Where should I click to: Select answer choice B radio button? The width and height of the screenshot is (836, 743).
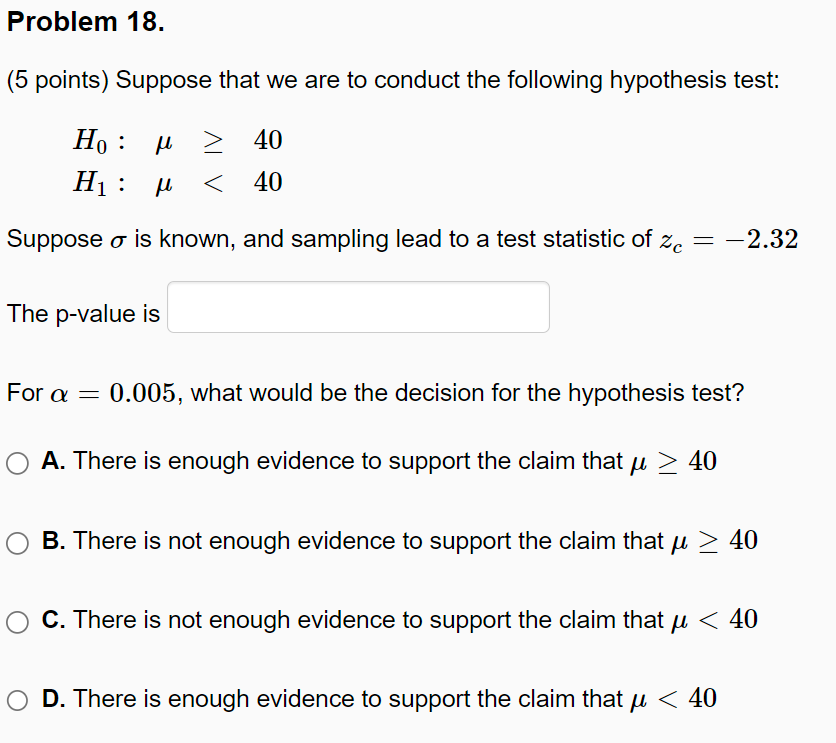pyautogui.click(x=16, y=542)
